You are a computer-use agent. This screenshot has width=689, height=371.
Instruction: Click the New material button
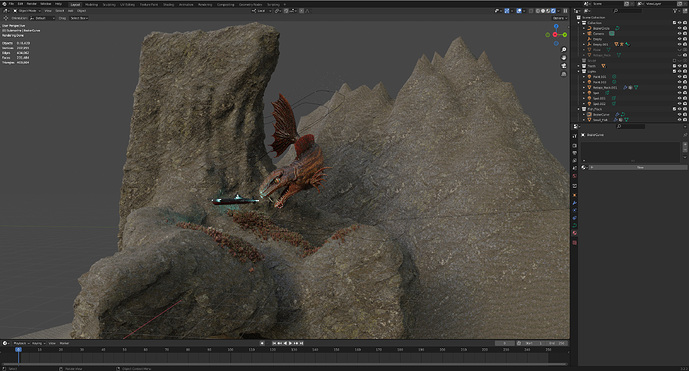(x=640, y=167)
